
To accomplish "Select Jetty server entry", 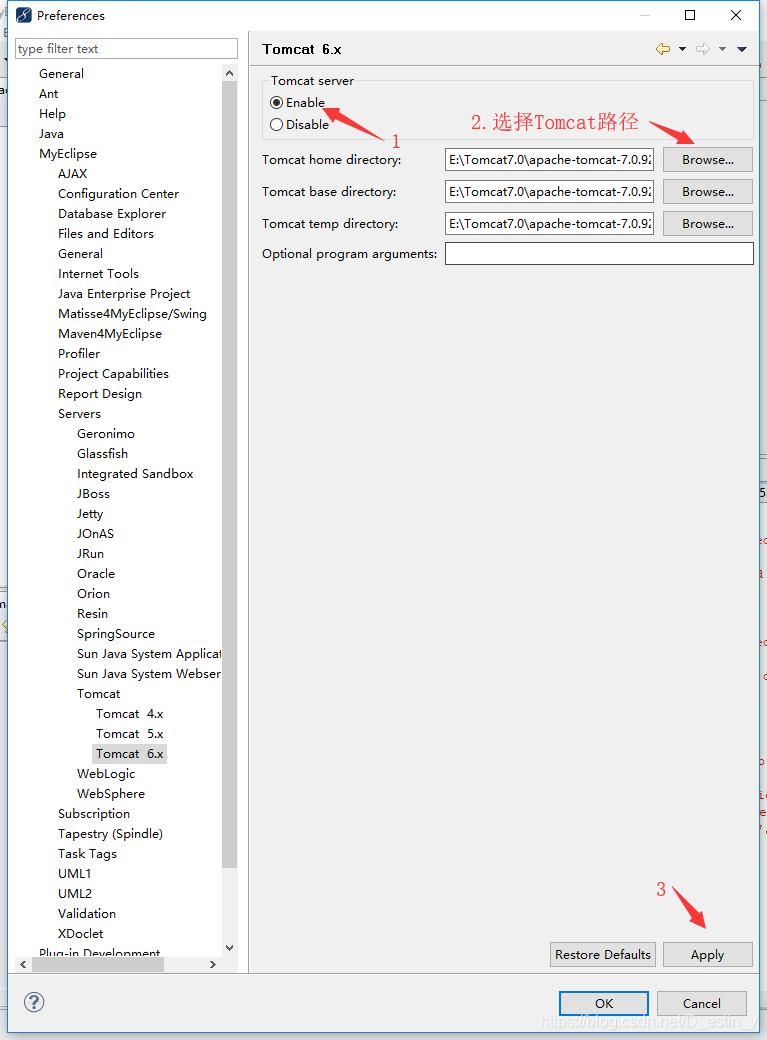I will click(x=90, y=513).
